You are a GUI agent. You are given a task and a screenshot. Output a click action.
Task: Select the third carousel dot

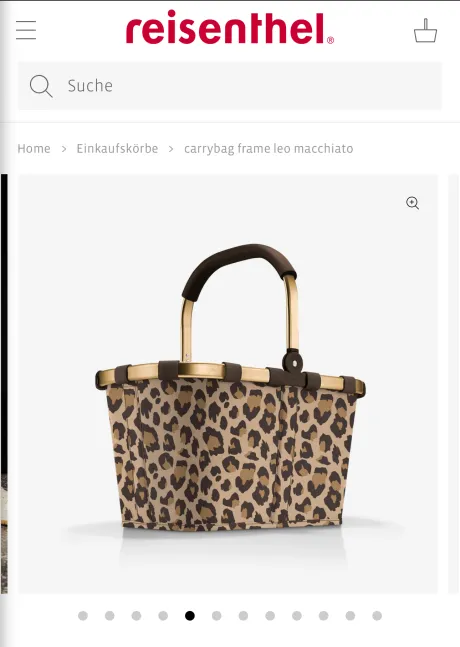click(137, 616)
